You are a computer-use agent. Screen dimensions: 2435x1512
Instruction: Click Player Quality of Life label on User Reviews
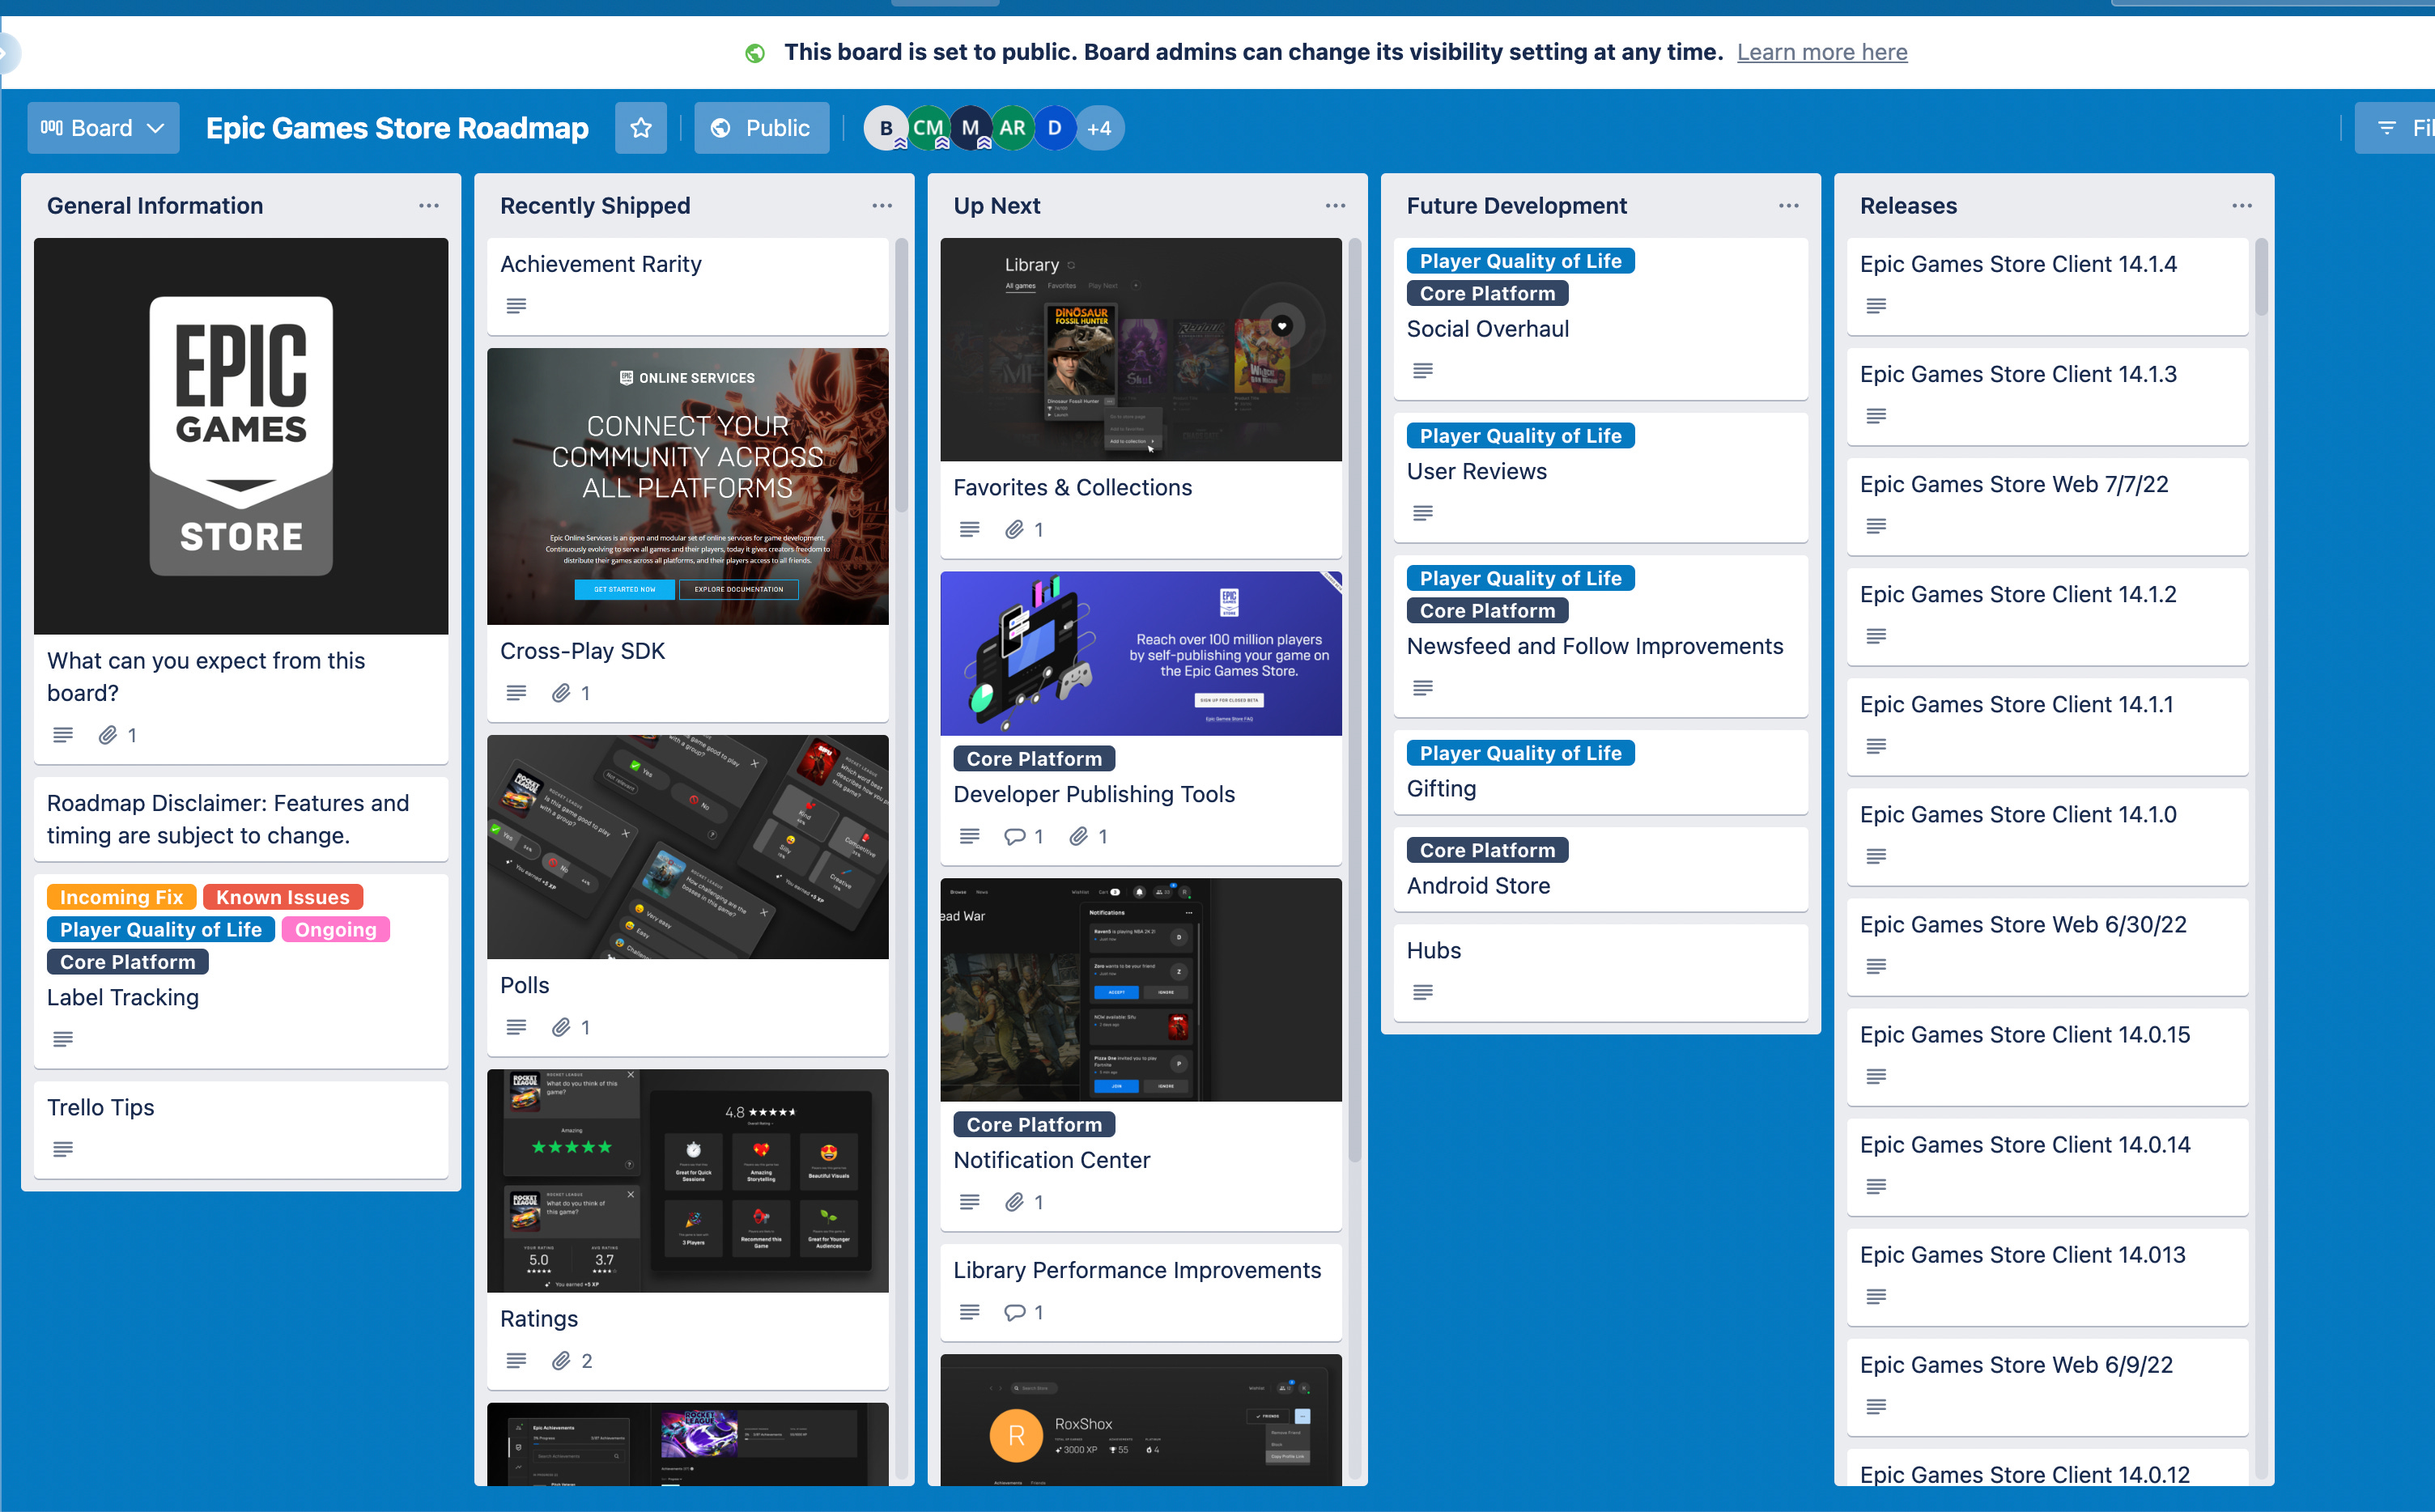tap(1521, 435)
